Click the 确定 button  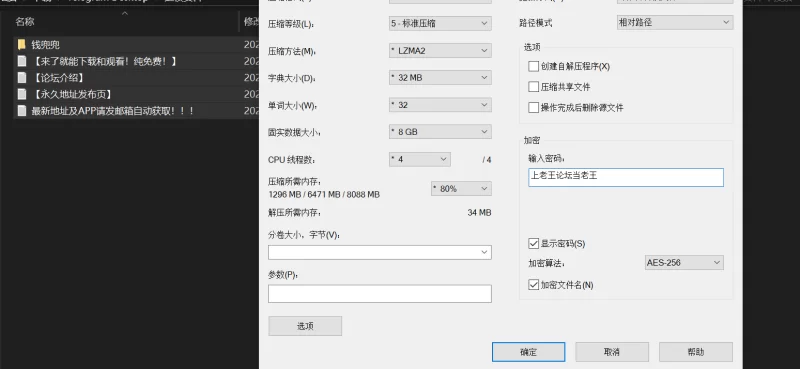(x=529, y=352)
